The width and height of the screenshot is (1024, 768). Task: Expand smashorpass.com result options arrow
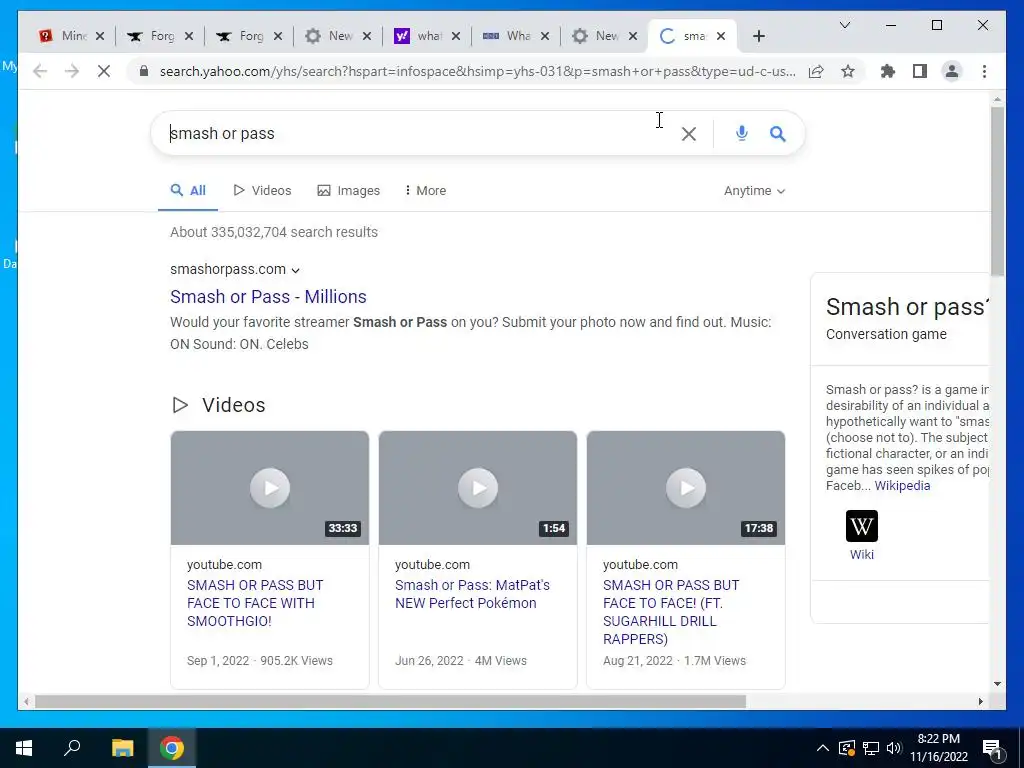pyautogui.click(x=296, y=270)
